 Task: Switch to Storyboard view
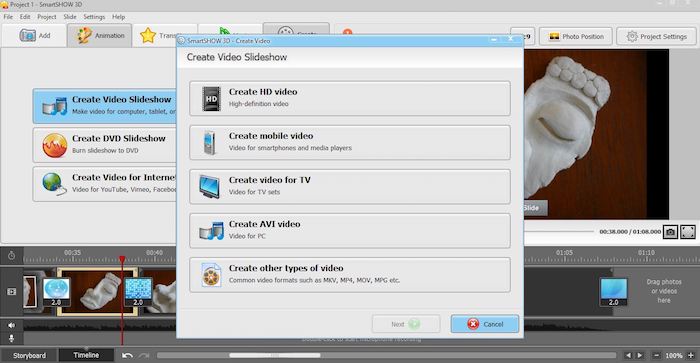click(29, 355)
